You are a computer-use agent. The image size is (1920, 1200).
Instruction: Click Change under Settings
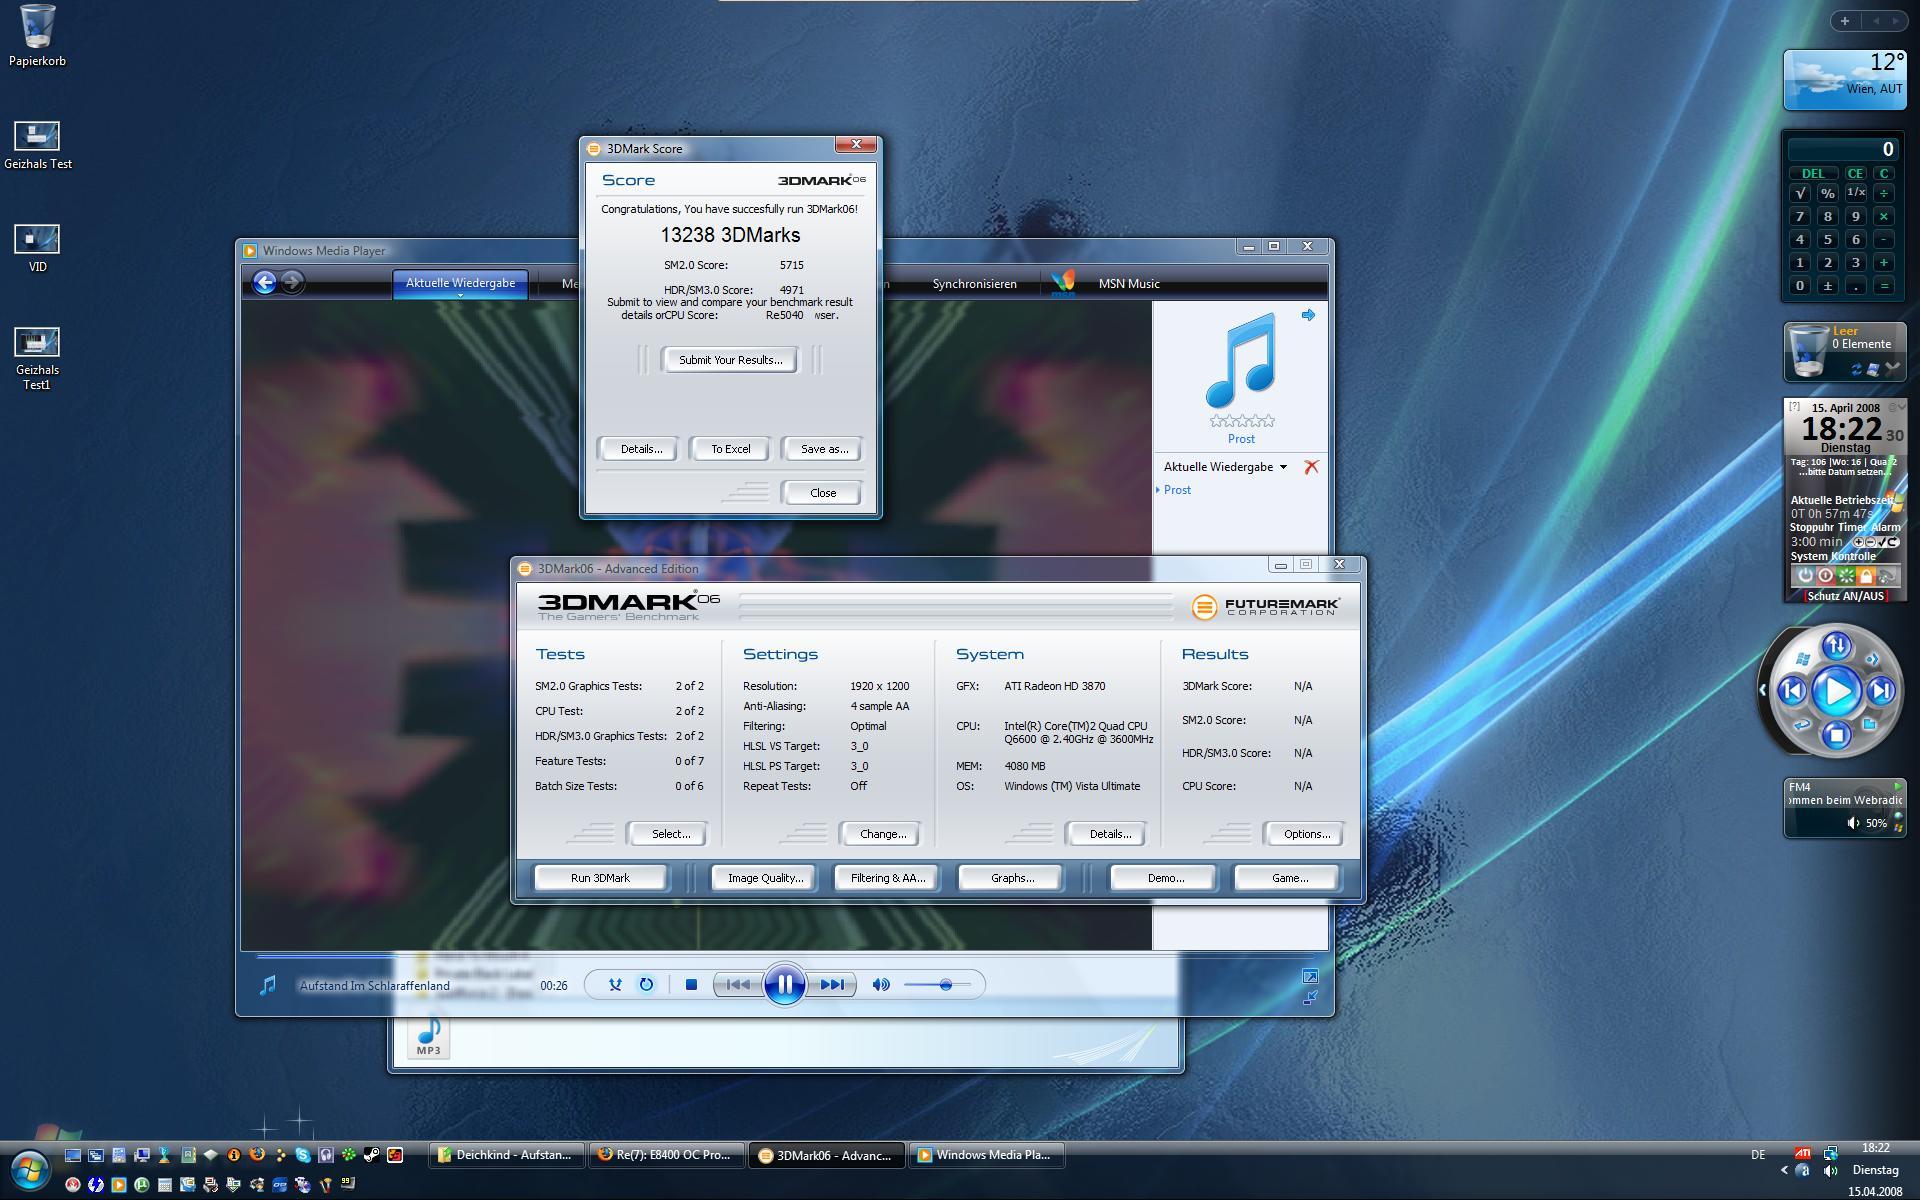883,834
